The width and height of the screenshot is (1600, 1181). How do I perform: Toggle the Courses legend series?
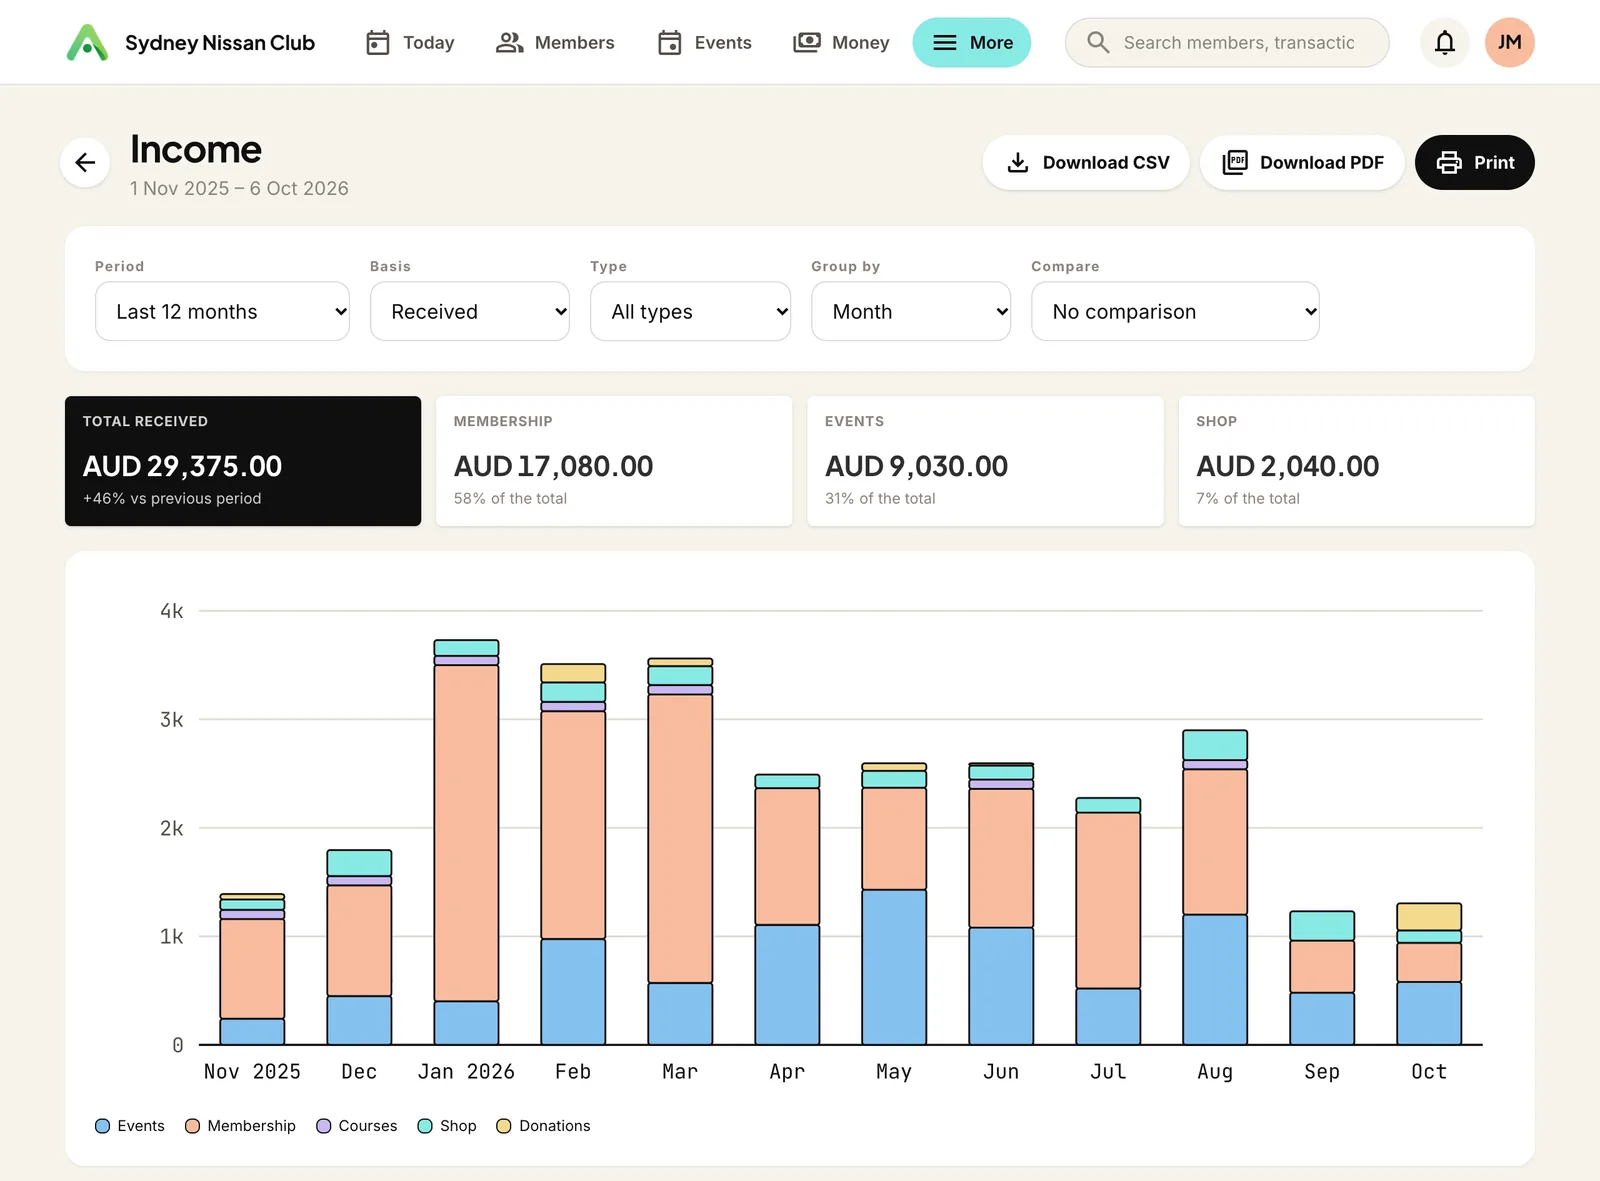pyautogui.click(x=357, y=1126)
